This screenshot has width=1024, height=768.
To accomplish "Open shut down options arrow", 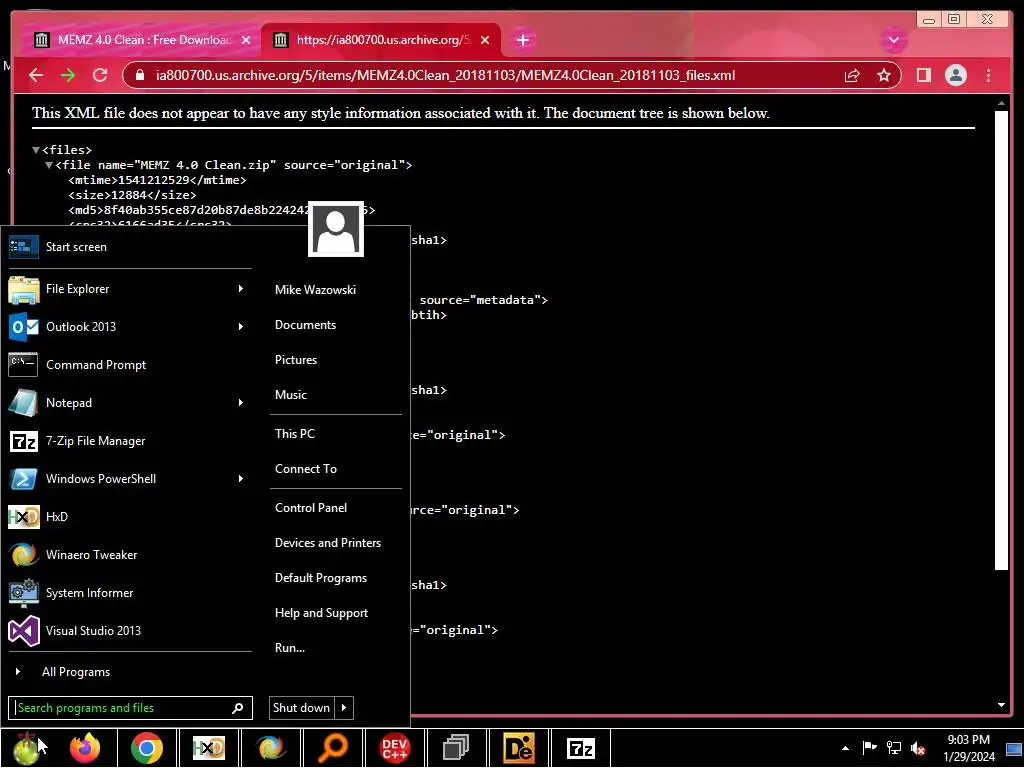I will tap(344, 707).
